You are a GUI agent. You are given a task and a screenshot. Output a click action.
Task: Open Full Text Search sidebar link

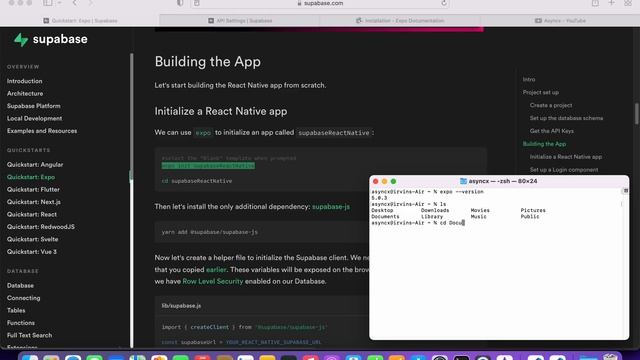pos(29,336)
